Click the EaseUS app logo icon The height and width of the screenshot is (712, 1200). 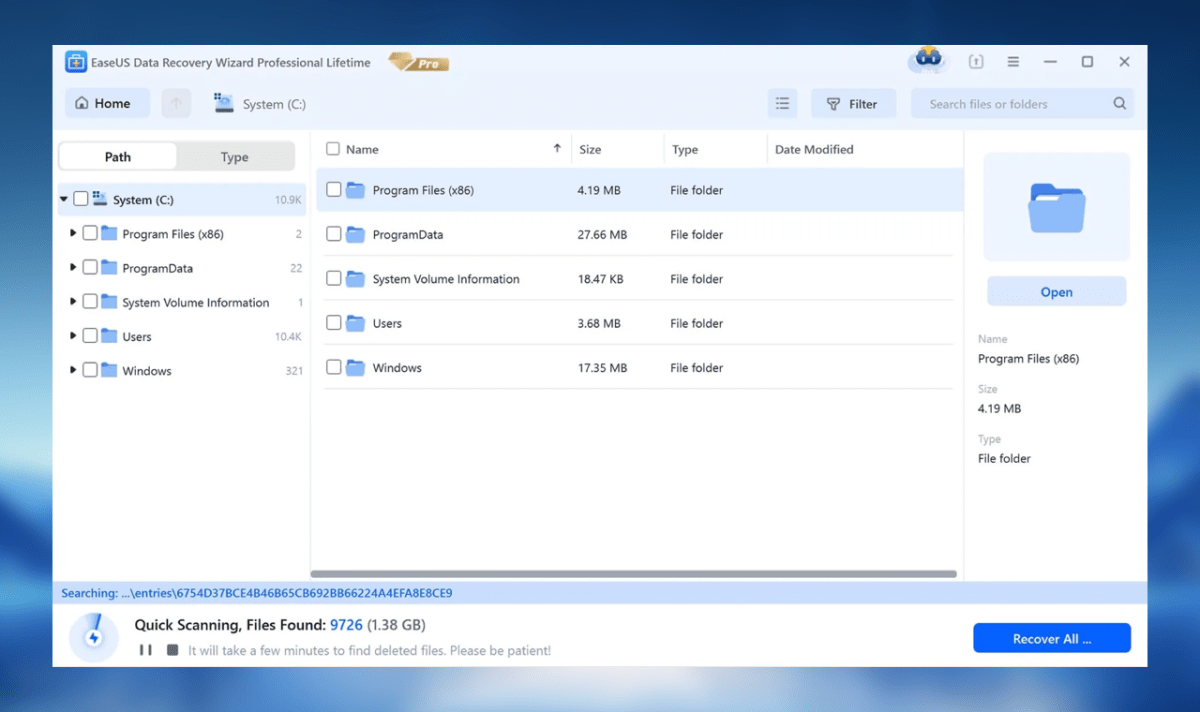[76, 62]
